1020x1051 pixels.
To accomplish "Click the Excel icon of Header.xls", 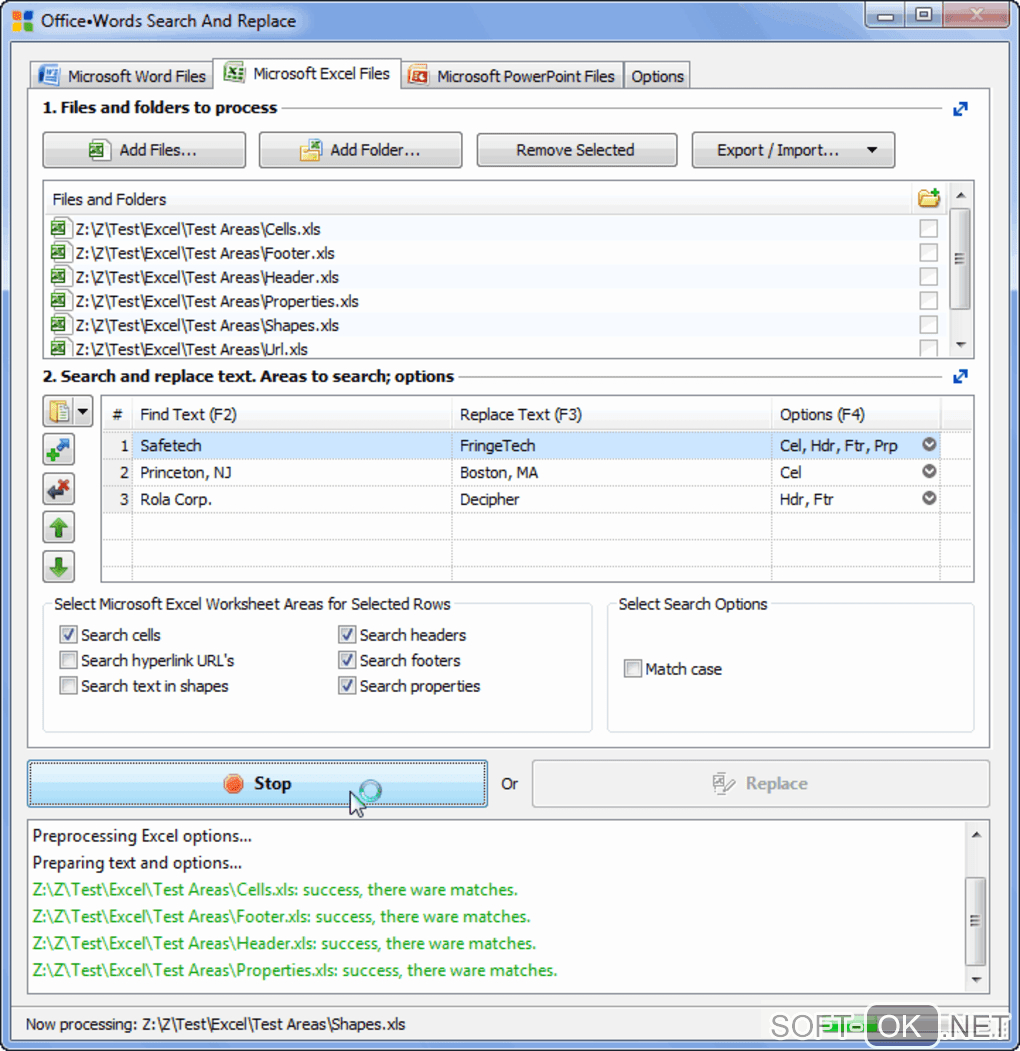I will (x=60, y=277).
